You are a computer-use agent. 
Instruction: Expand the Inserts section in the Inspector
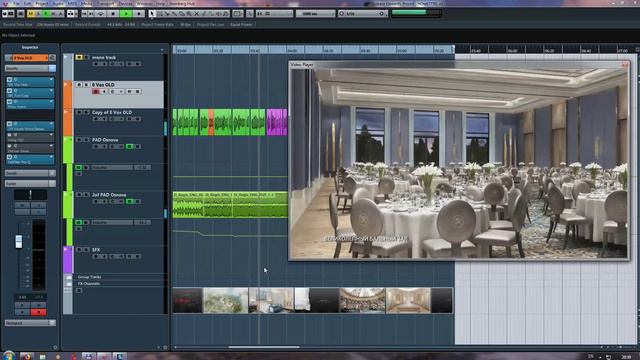30,68
